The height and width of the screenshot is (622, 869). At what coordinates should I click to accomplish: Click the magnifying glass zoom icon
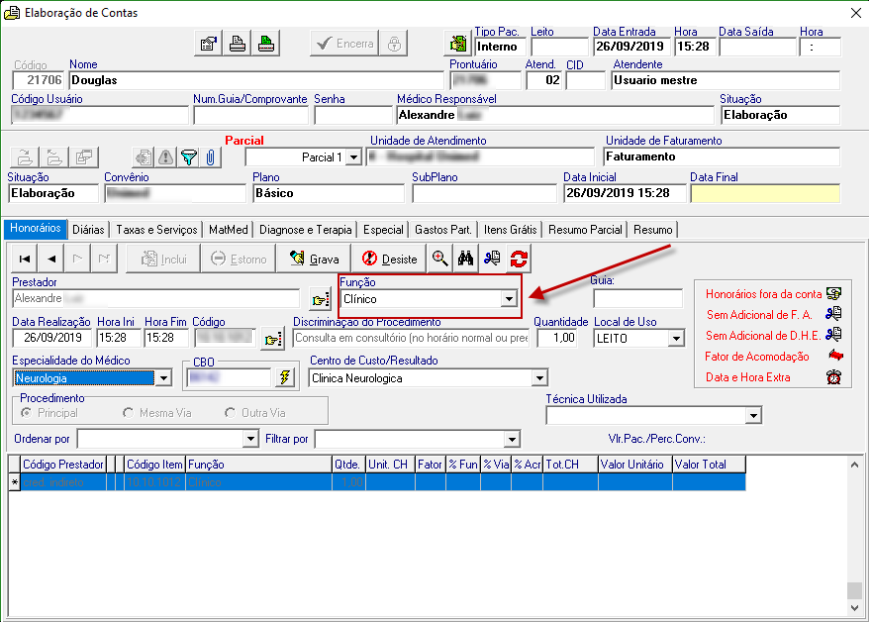440,258
